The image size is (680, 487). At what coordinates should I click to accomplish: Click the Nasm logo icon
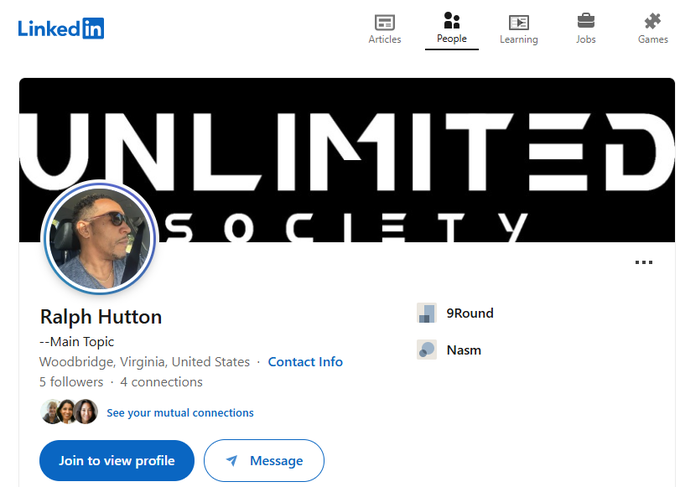coord(427,350)
